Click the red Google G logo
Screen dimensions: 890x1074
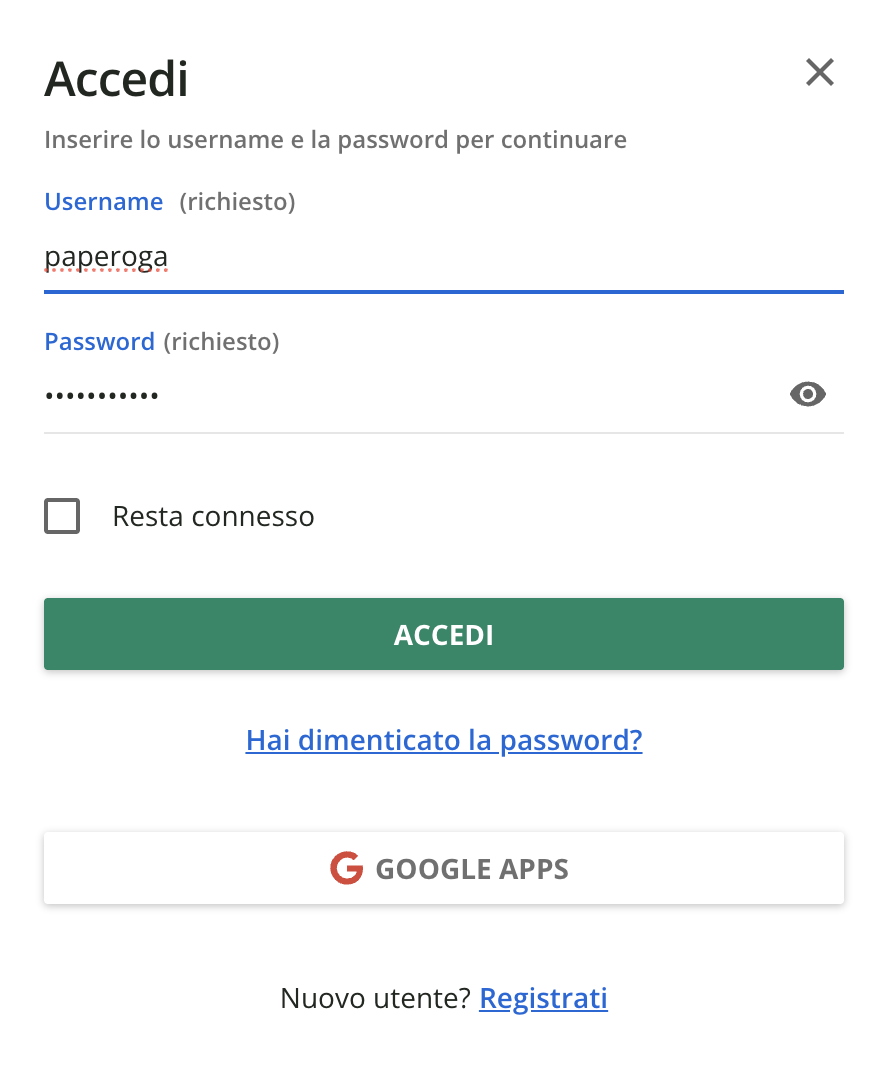pyautogui.click(x=346, y=868)
